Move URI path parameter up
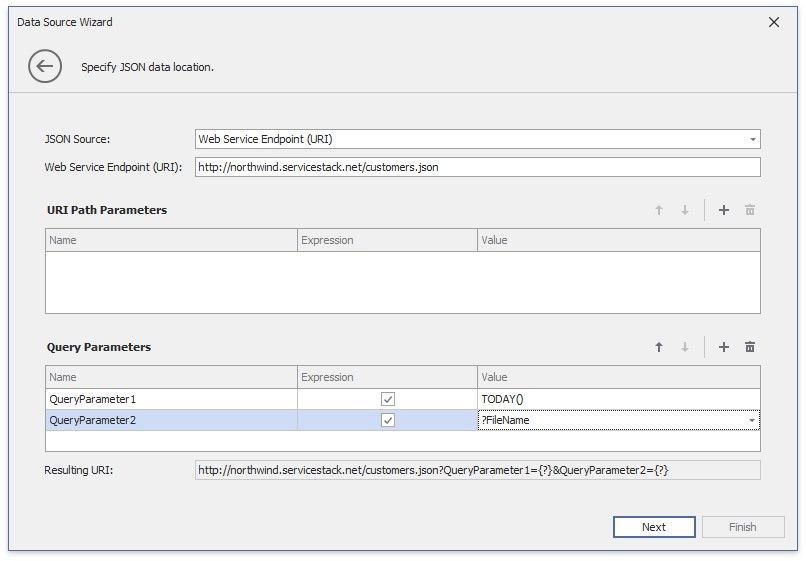806x561 pixels. point(659,210)
